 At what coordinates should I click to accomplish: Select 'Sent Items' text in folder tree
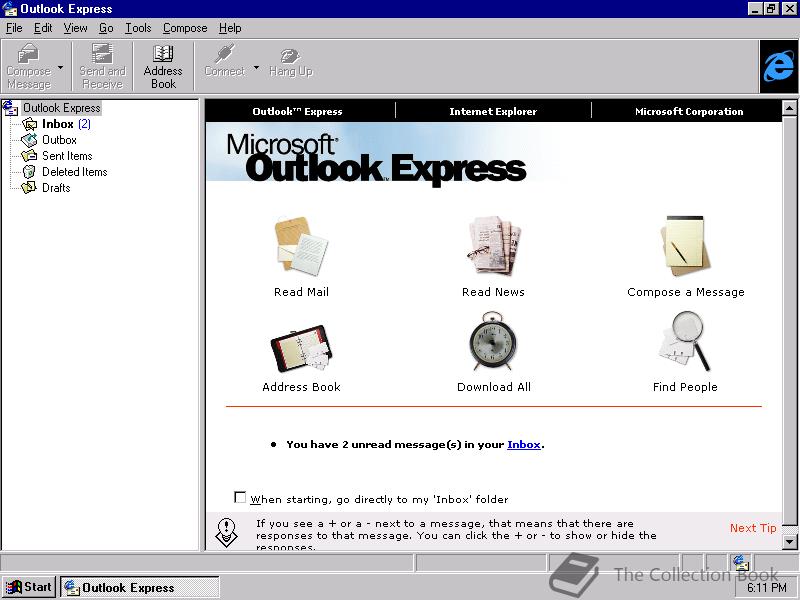tap(67, 156)
